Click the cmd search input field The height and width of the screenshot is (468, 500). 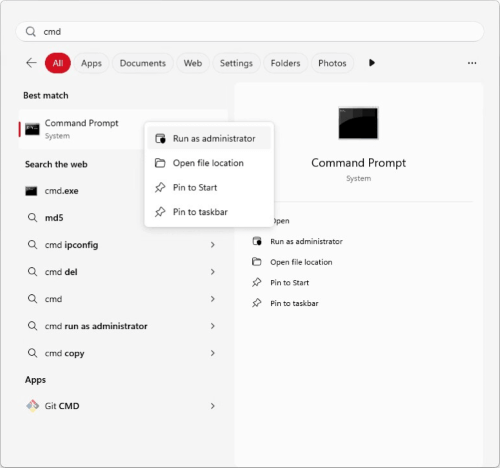pos(250,32)
